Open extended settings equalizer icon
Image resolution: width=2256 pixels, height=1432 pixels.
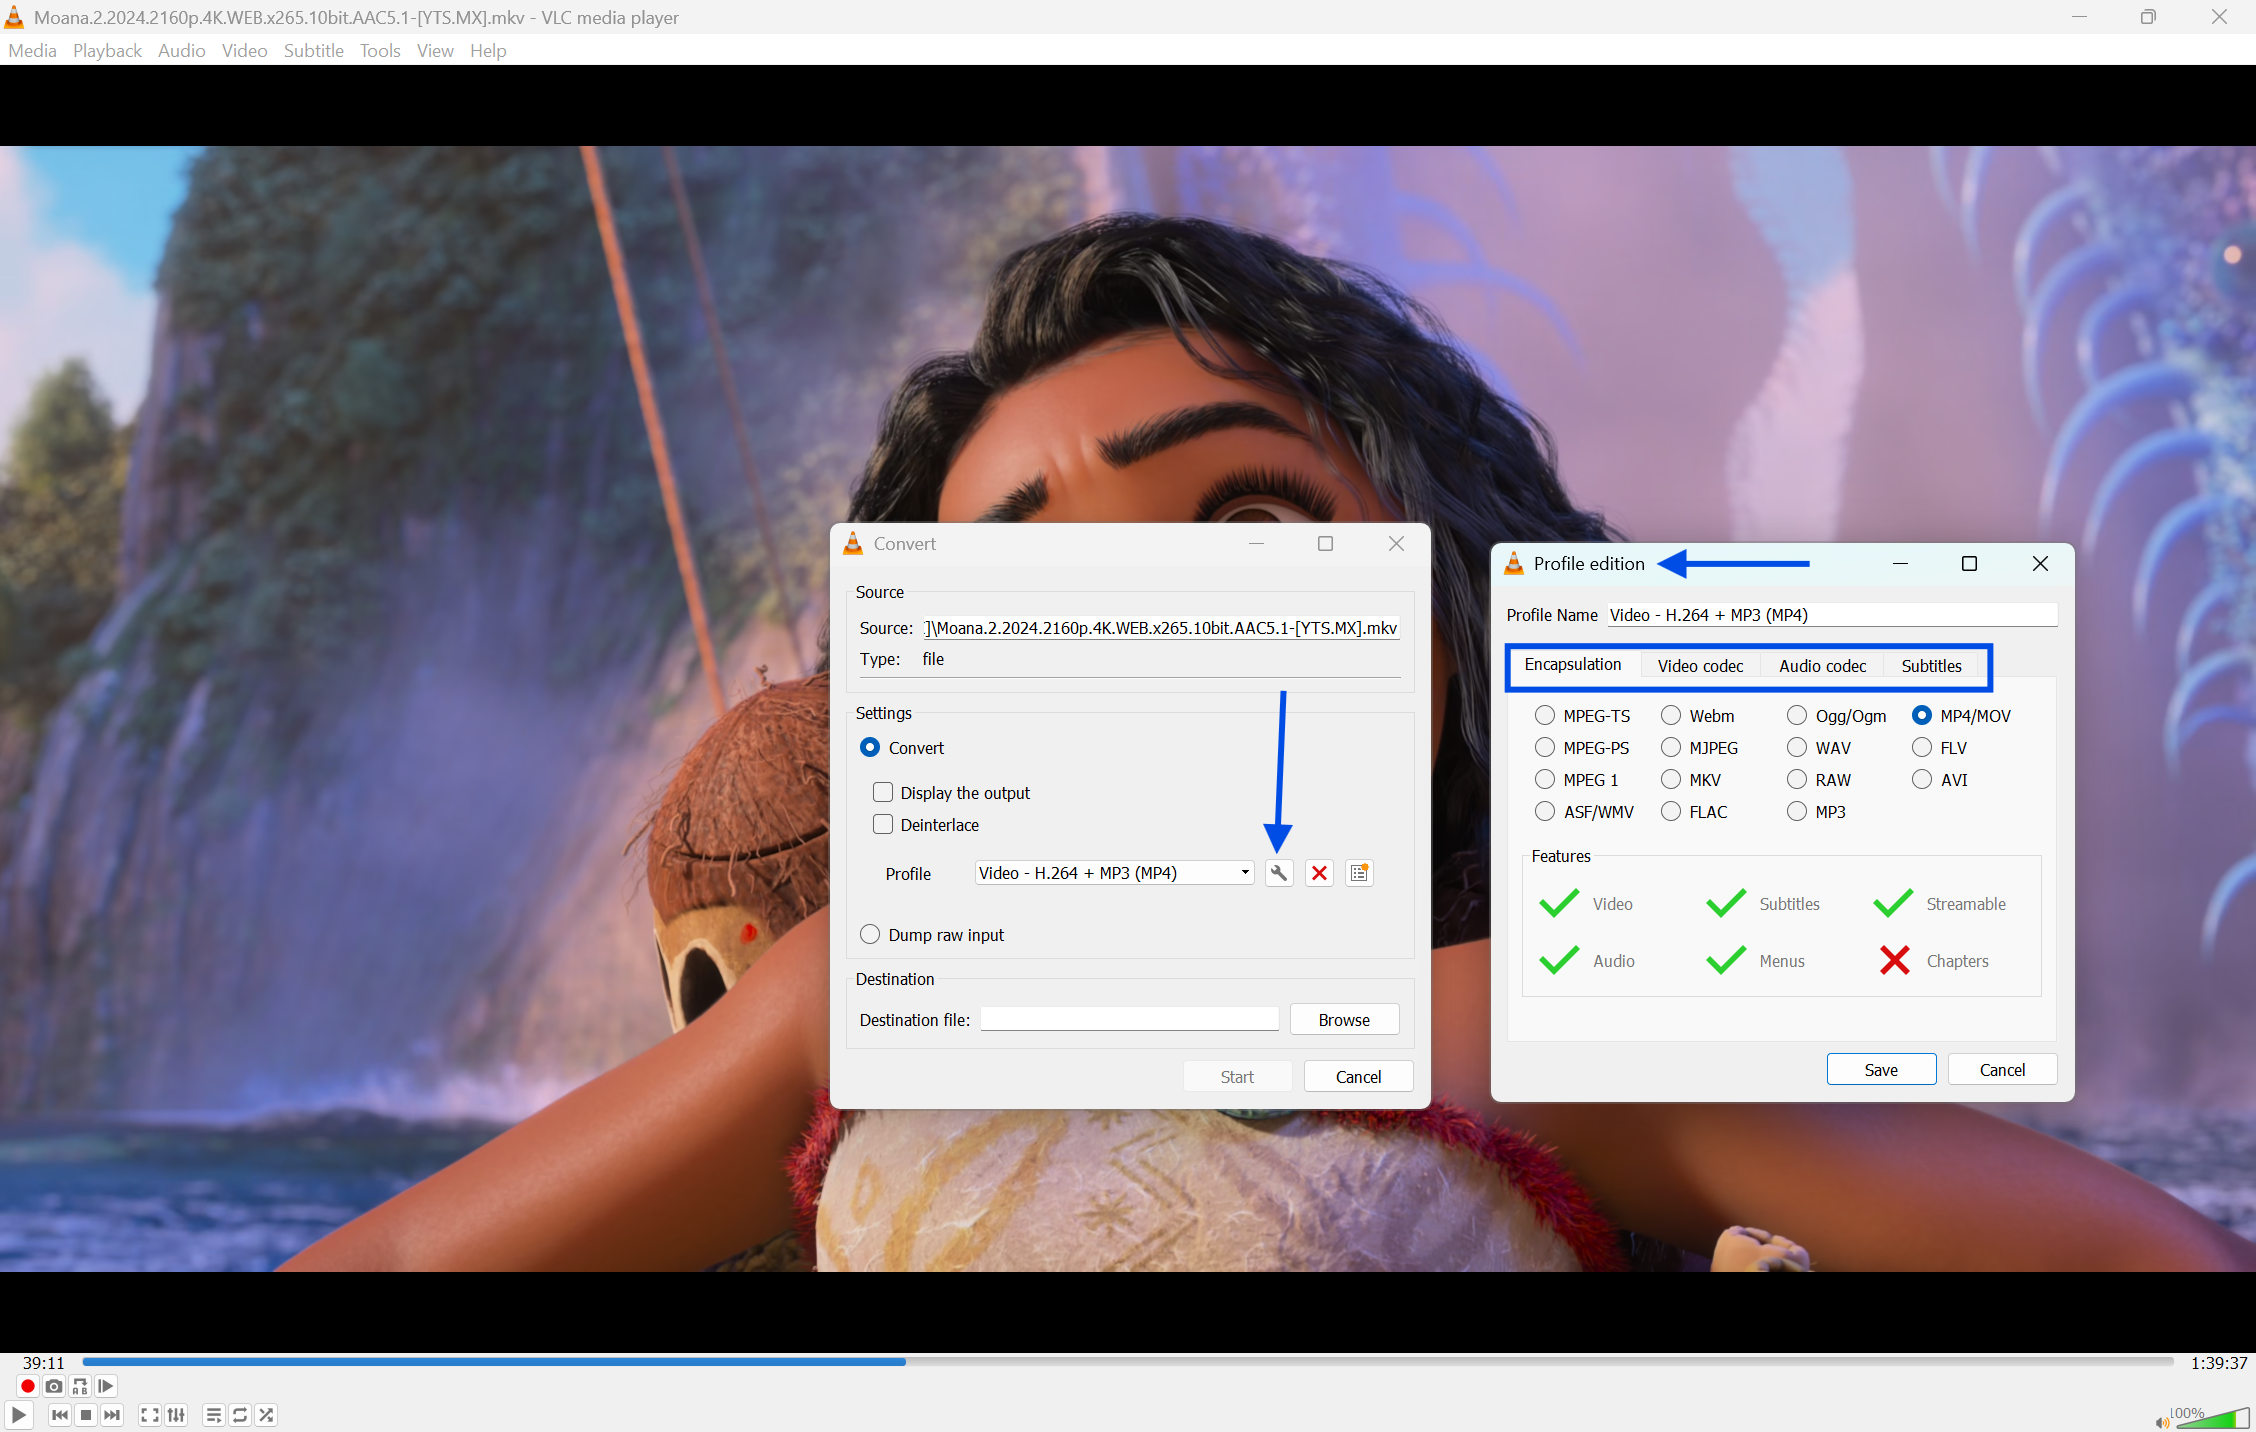click(x=176, y=1415)
